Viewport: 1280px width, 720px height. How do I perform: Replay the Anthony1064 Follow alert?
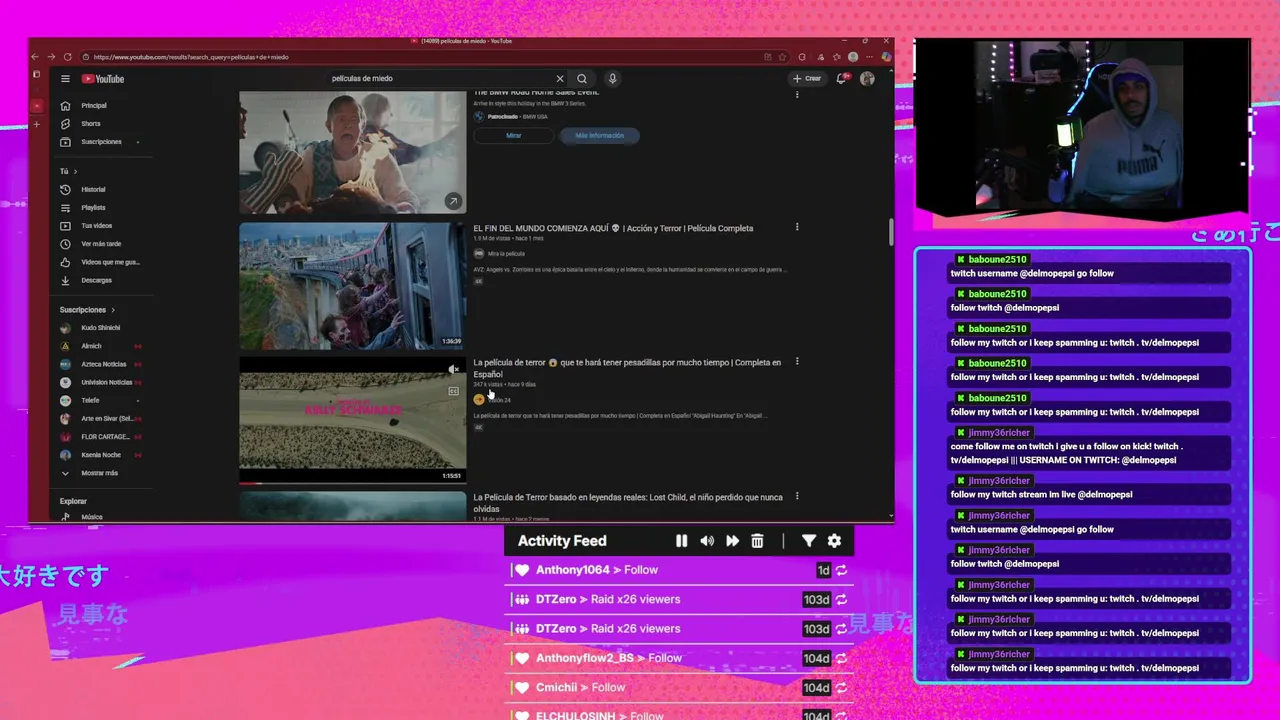842,570
